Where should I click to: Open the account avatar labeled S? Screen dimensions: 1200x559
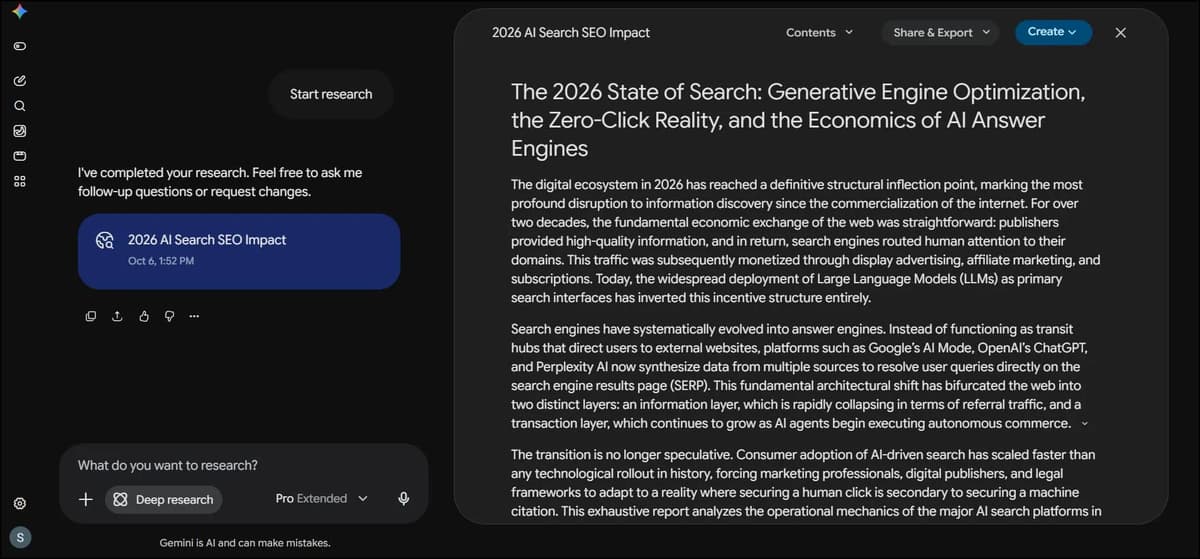point(21,537)
